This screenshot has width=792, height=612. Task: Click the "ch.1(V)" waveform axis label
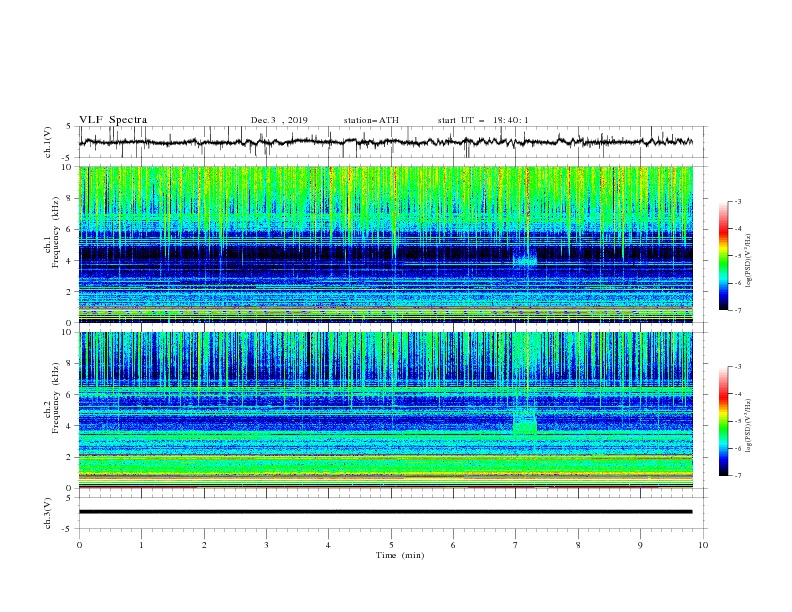48,142
